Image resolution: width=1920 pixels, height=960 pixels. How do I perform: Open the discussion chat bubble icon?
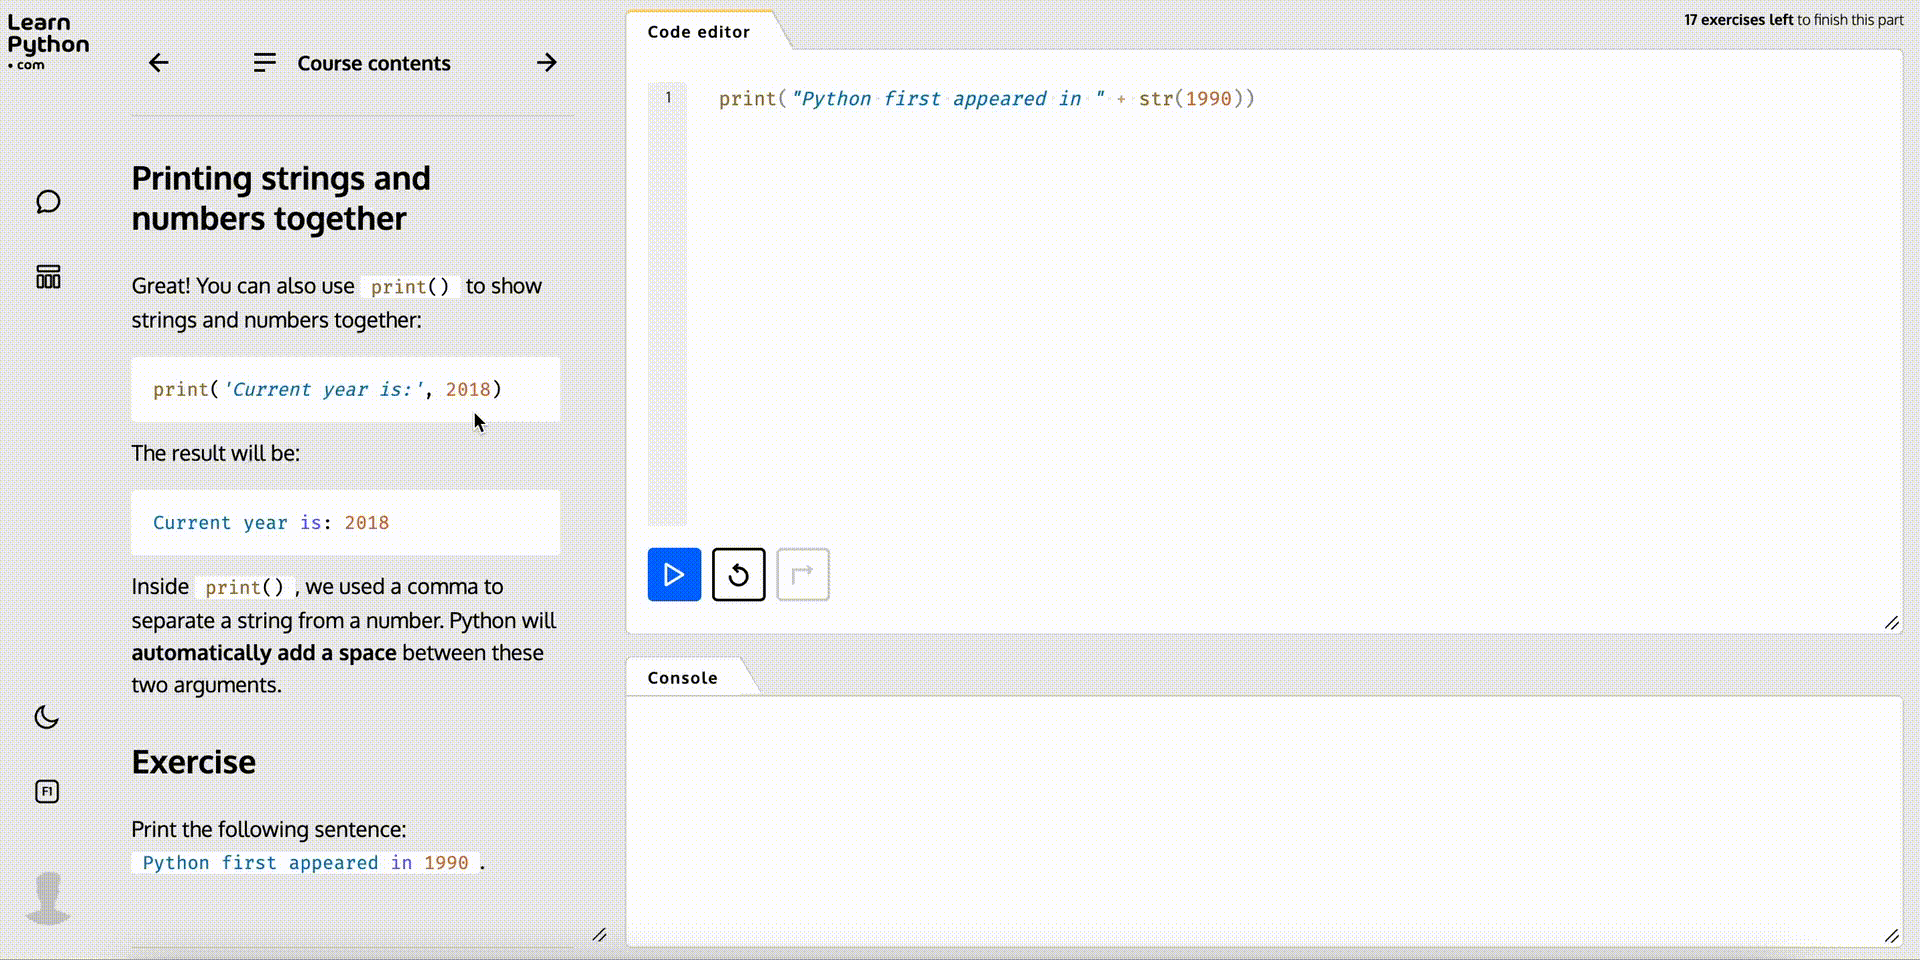click(x=47, y=201)
